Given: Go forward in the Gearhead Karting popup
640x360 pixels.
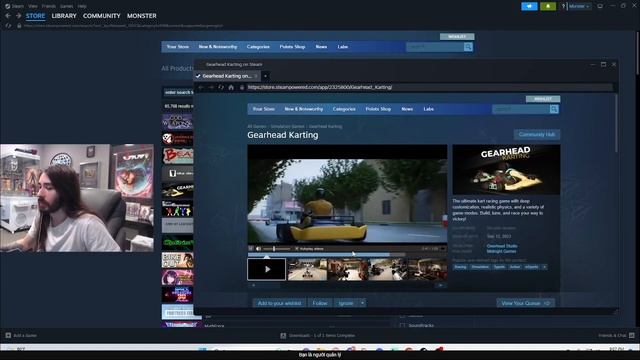Looking at the screenshot, I should 211,87.
